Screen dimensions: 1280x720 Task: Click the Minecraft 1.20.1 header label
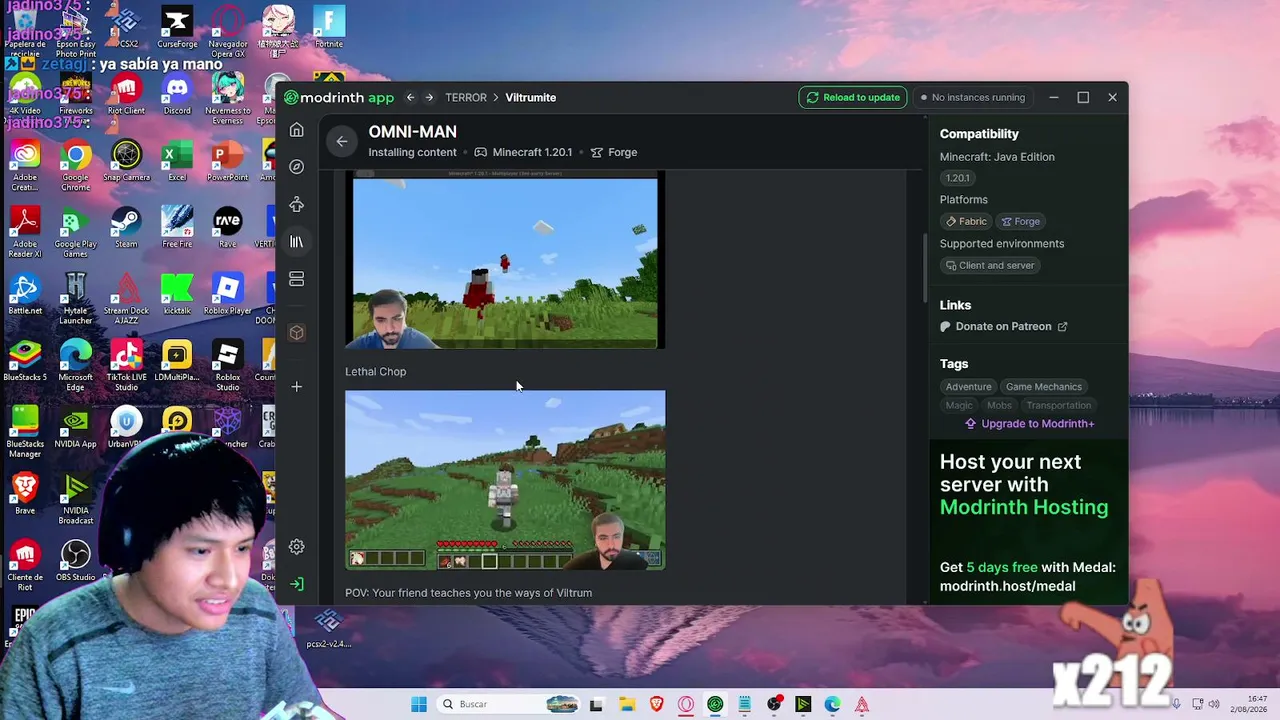(x=523, y=152)
